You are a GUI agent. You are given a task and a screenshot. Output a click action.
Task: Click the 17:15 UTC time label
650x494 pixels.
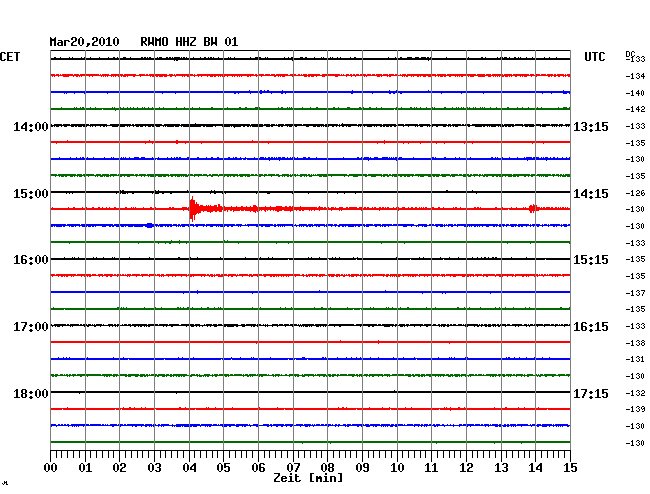591,394
